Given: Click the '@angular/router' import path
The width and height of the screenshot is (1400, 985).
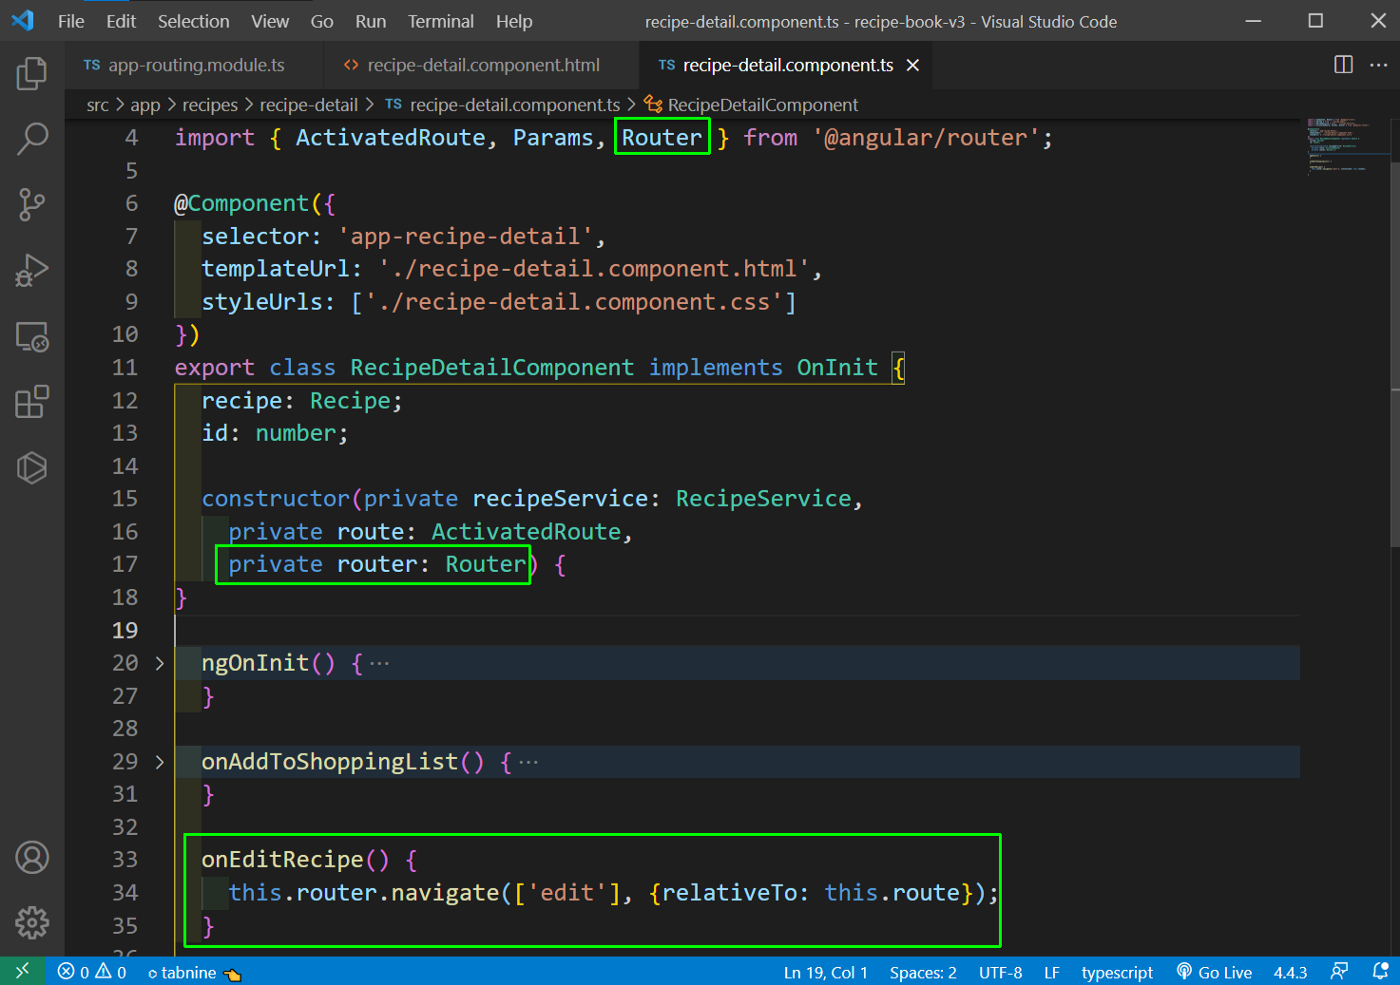Looking at the screenshot, I should pos(925,137).
